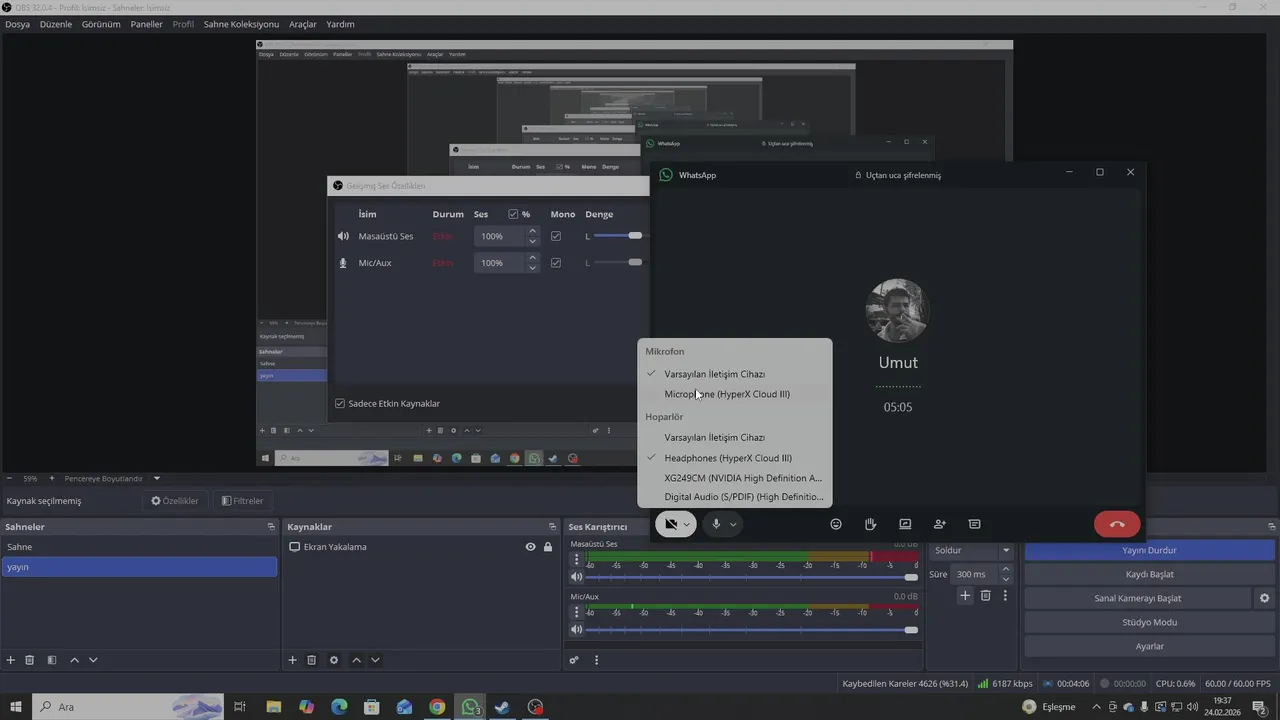Image resolution: width=1280 pixels, height=720 pixels.
Task: Toggle Mono checkbox for Masaüstü Ses
Action: (x=556, y=236)
